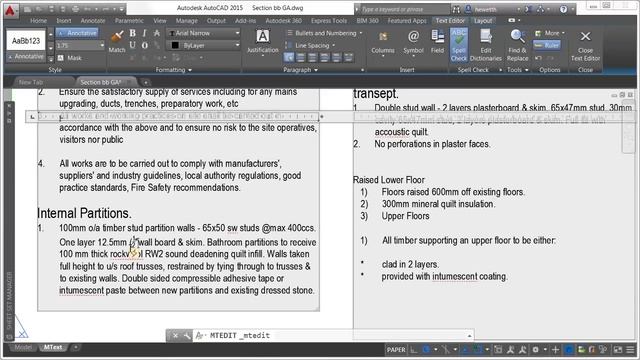Close the Text Editor
640x360 pixels.
click(x=585, y=45)
